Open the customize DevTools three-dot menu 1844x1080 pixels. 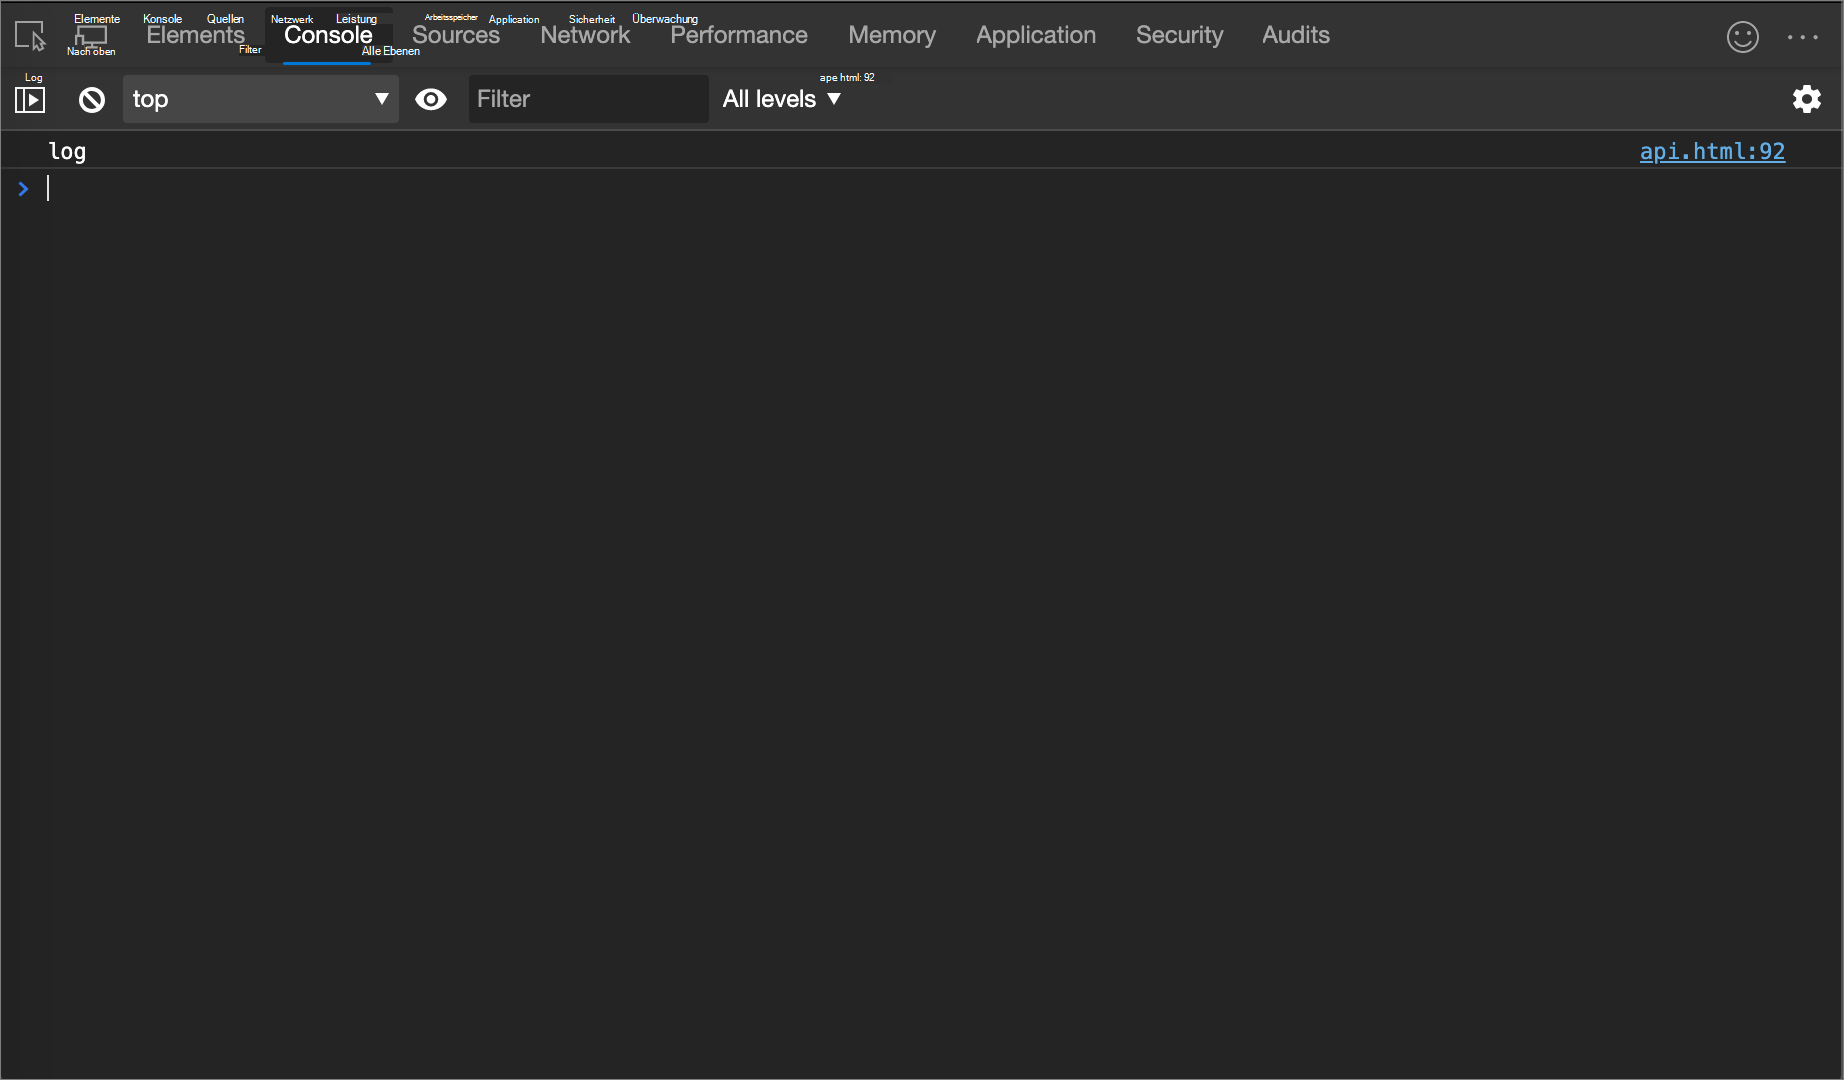(1802, 36)
